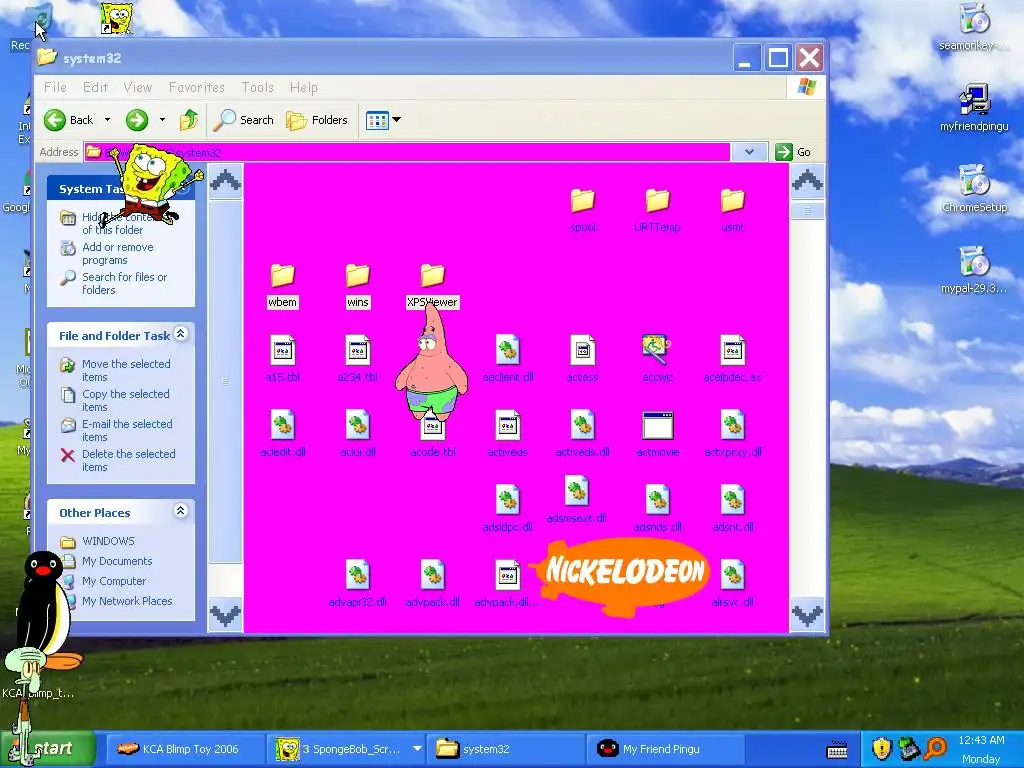The image size is (1024, 768).
Task: Expand the SpongeBob taskbar group dropdown
Action: pyautogui.click(x=417, y=748)
